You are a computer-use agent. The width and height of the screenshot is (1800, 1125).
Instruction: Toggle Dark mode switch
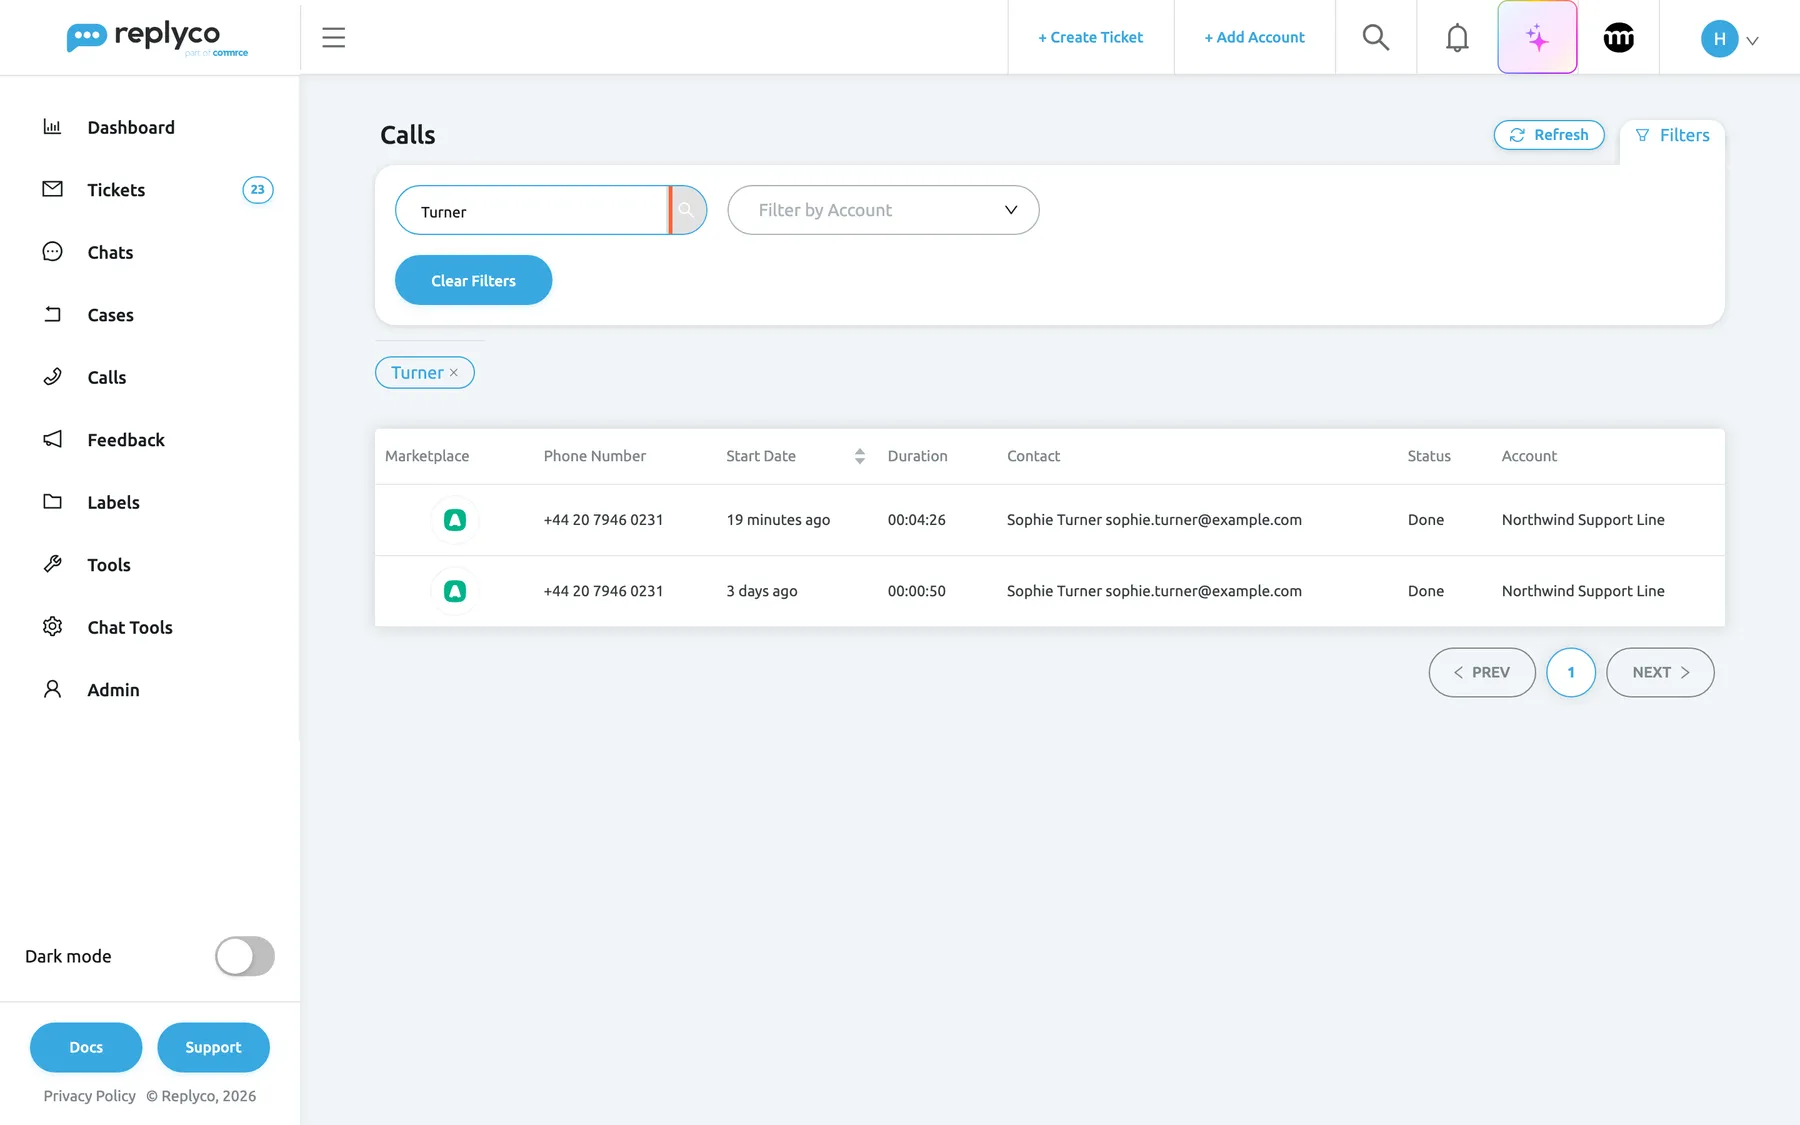click(x=245, y=956)
